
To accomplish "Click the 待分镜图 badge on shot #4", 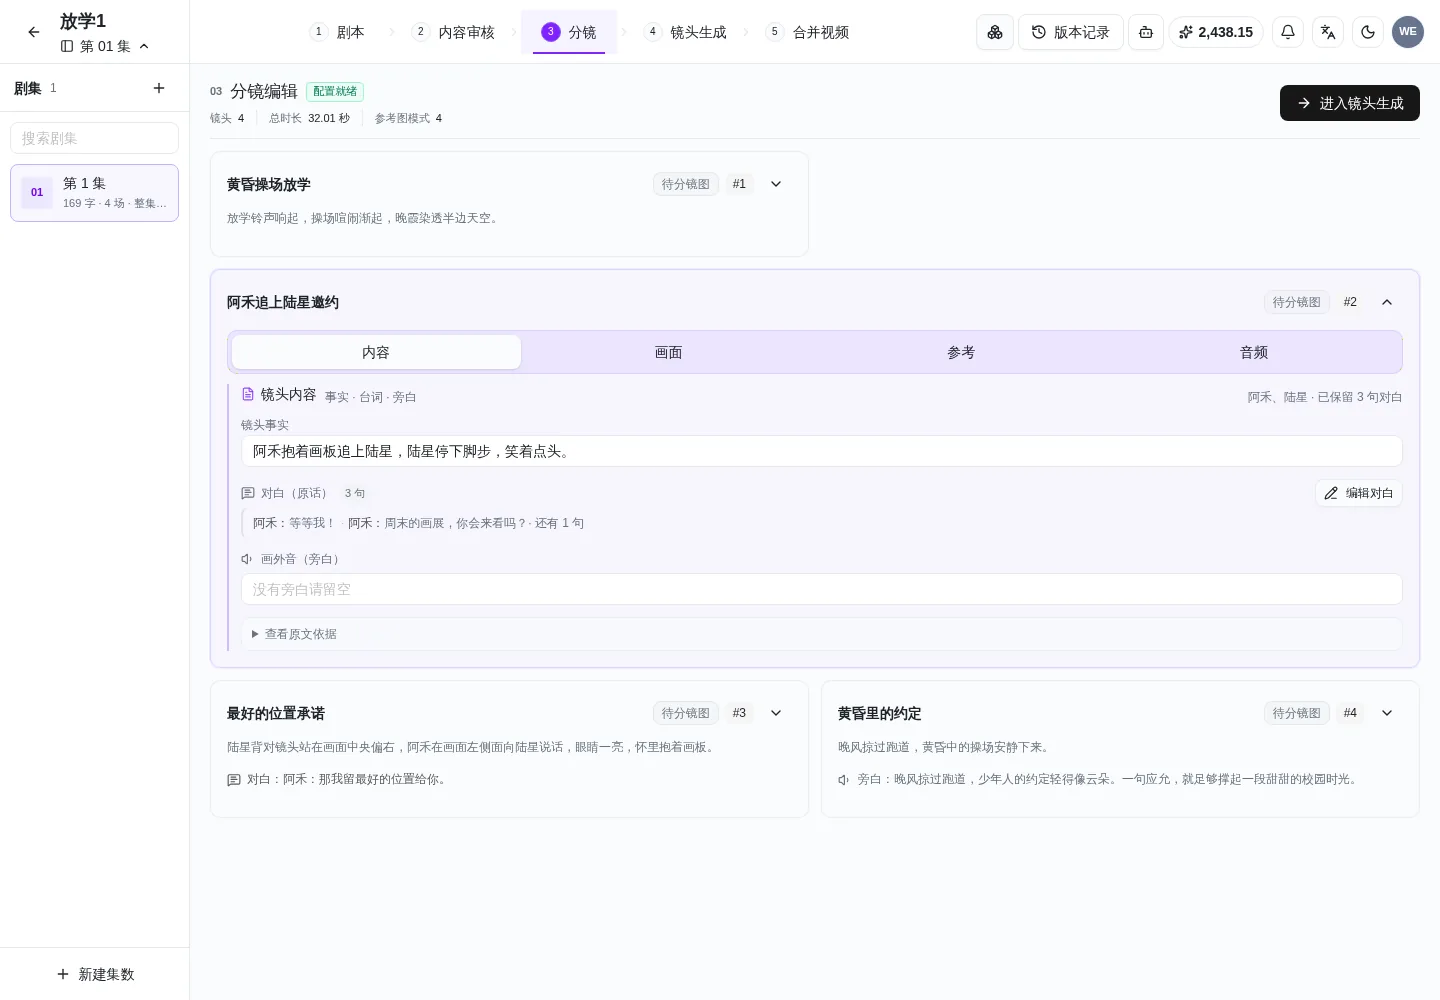I will pos(1296,713).
